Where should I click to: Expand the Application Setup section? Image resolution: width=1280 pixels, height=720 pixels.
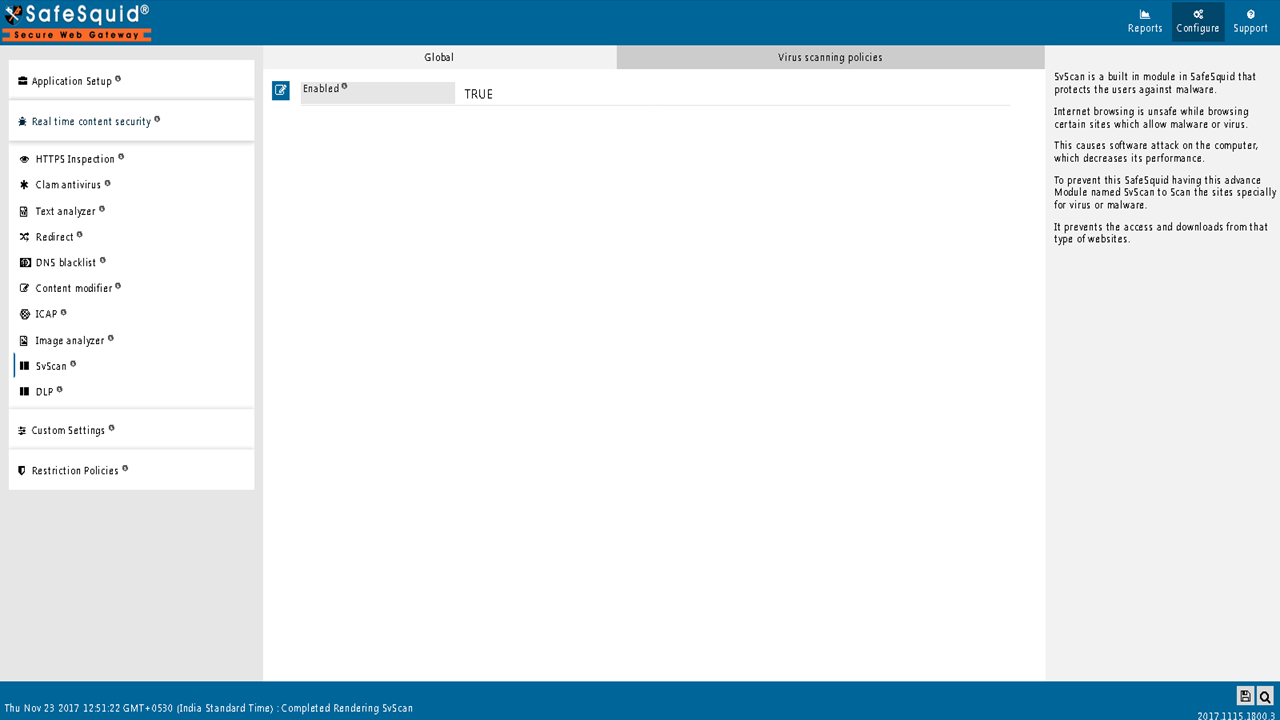(131, 80)
